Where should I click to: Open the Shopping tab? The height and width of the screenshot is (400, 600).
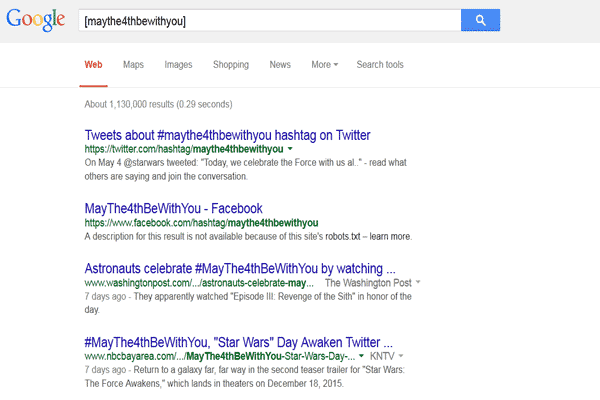[231, 65]
